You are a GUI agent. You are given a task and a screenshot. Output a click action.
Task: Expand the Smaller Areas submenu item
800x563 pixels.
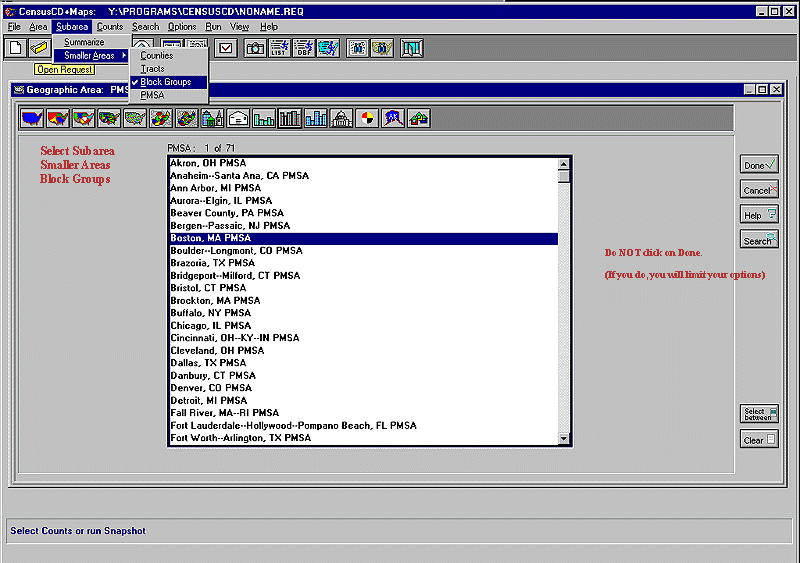(x=90, y=56)
